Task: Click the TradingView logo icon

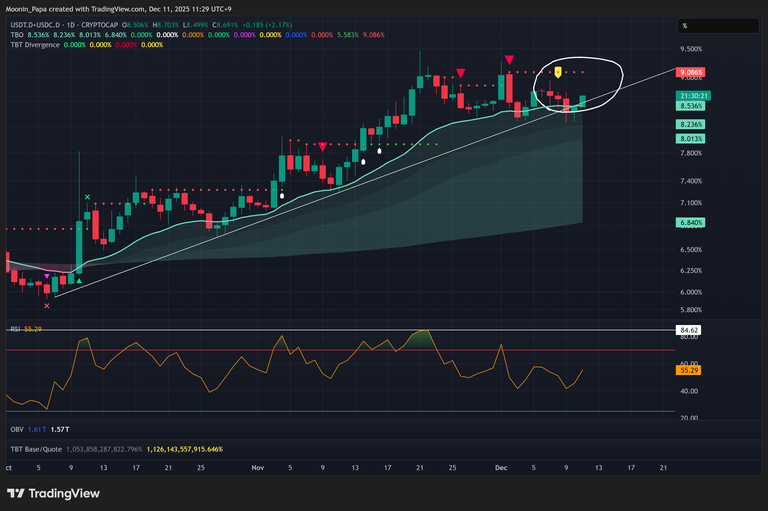Action: (17, 493)
